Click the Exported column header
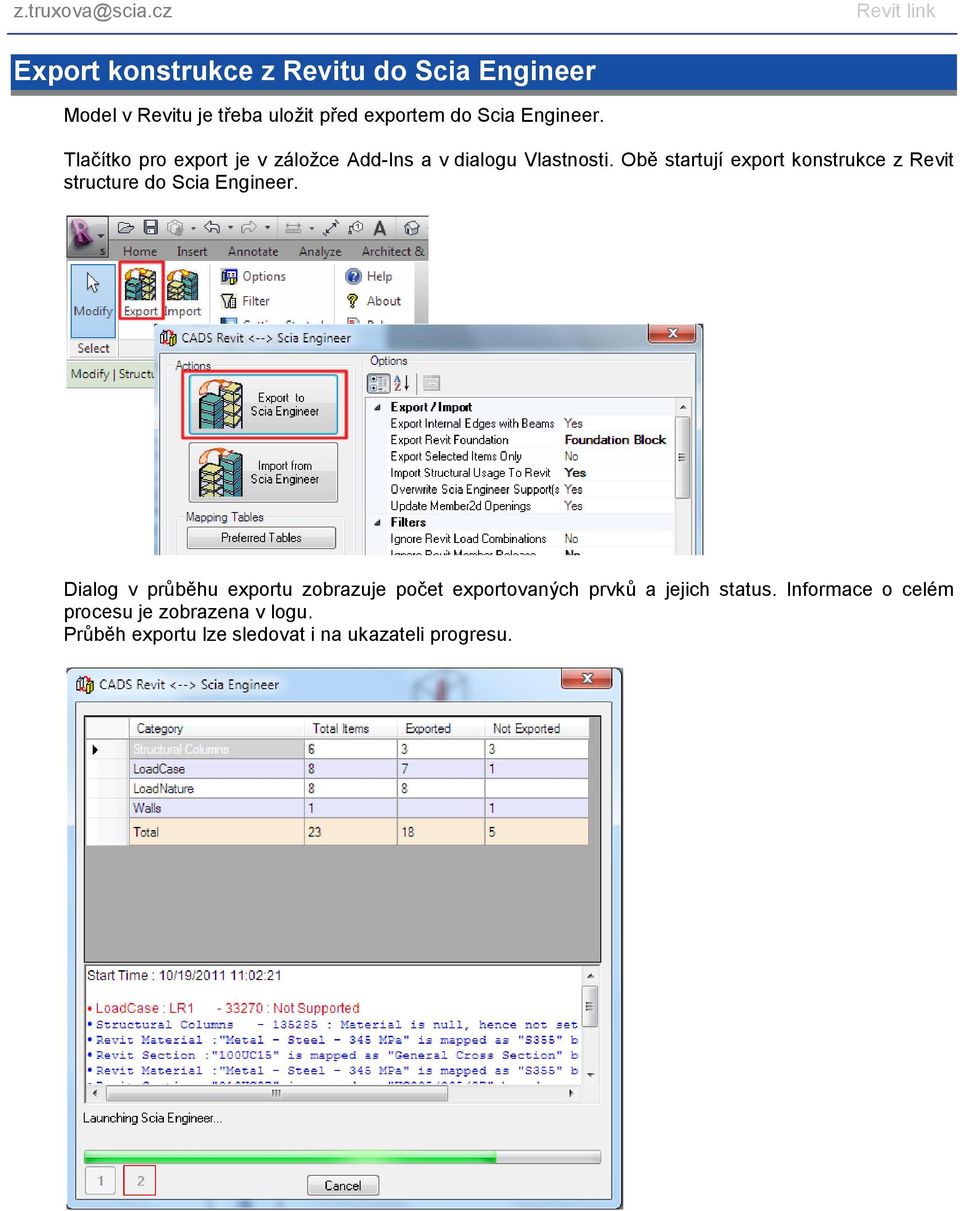 pos(441,728)
